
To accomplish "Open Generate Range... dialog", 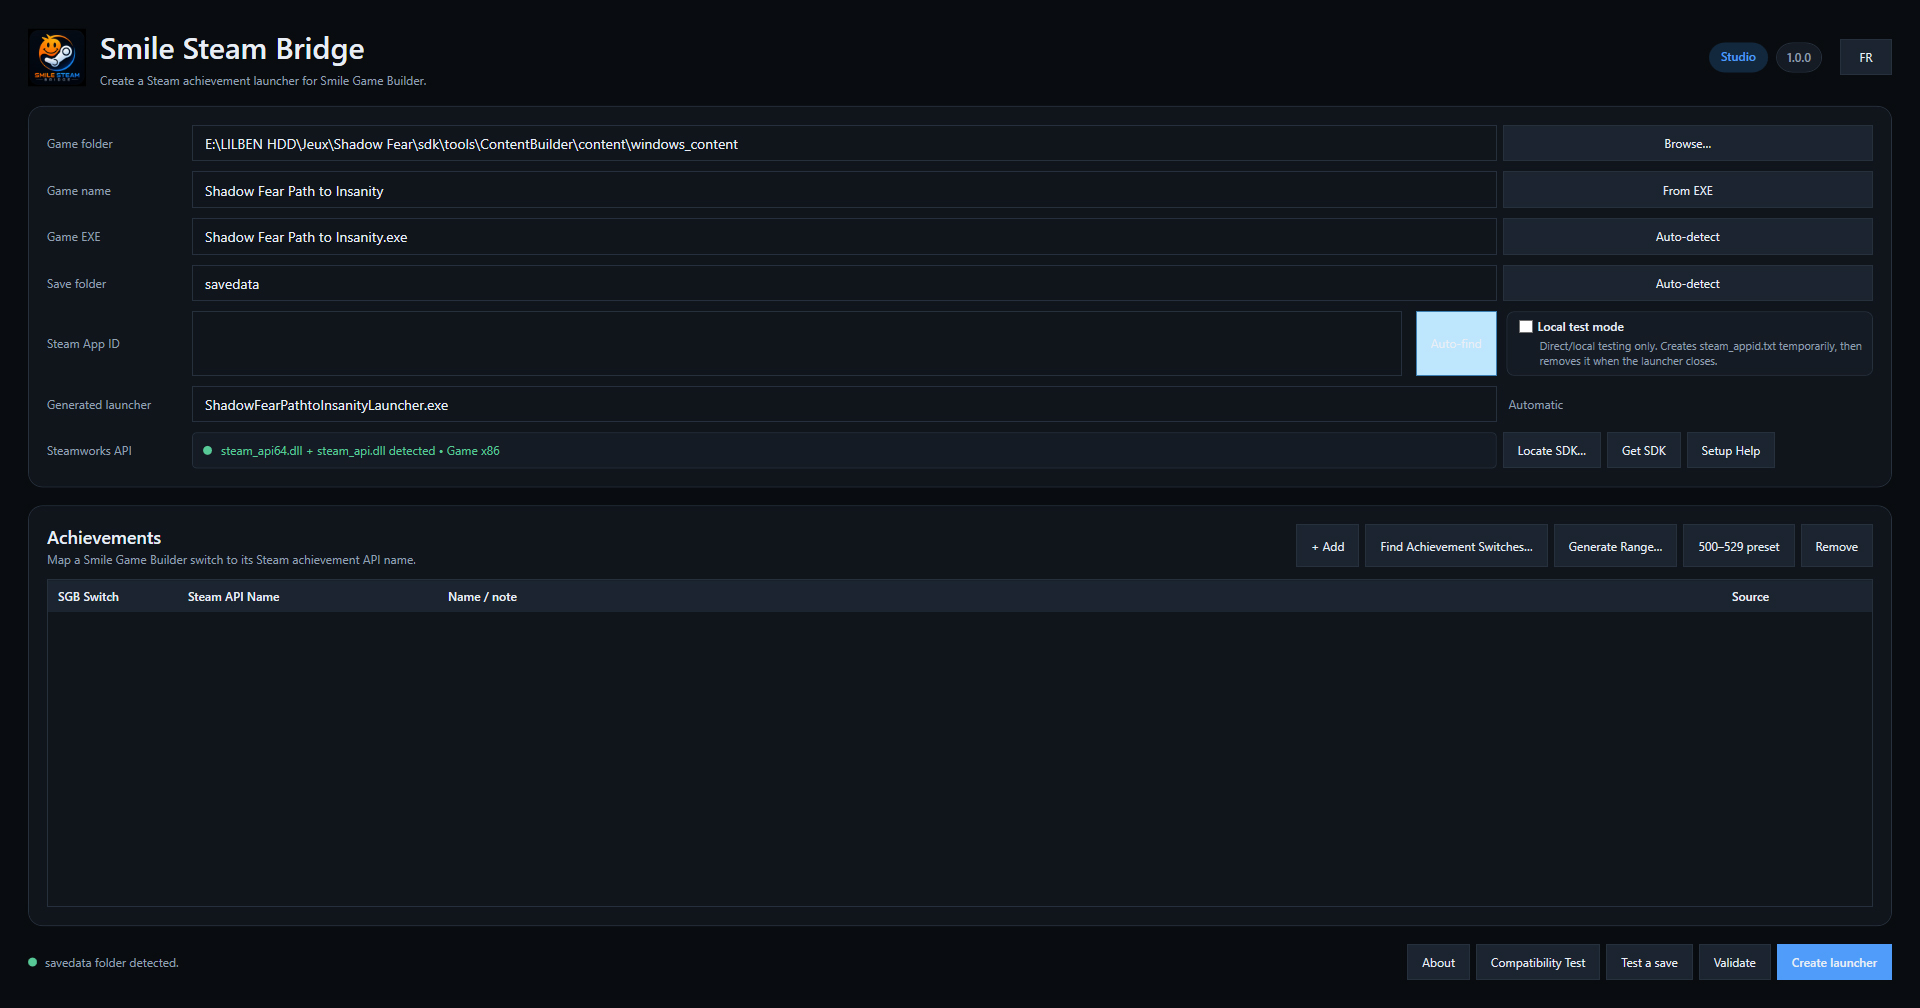I will point(1615,547).
